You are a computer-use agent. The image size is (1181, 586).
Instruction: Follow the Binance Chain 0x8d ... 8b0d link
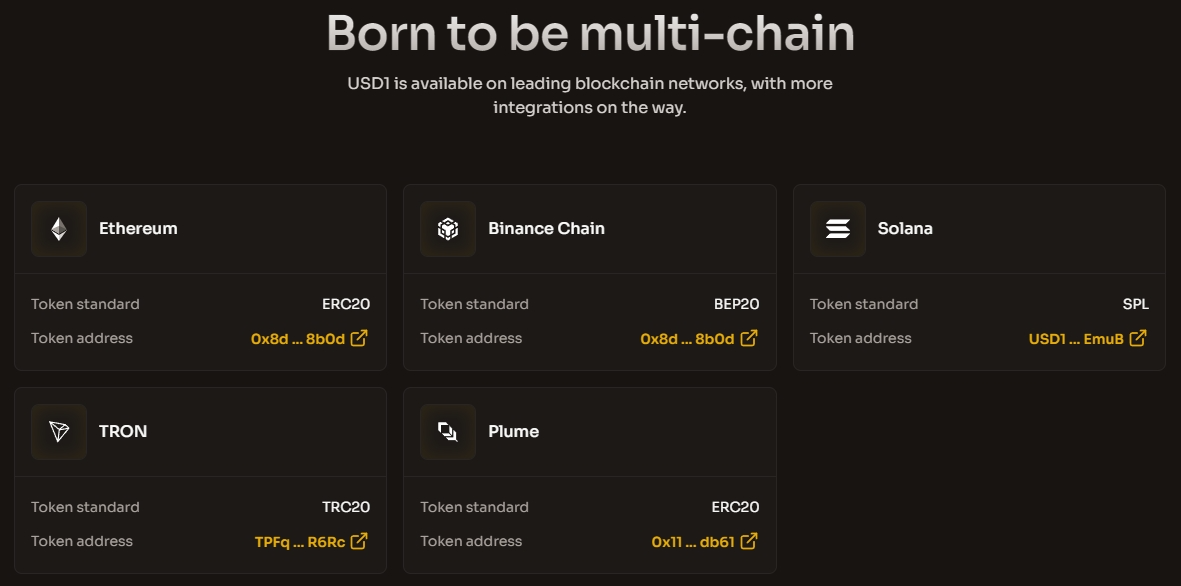687,339
